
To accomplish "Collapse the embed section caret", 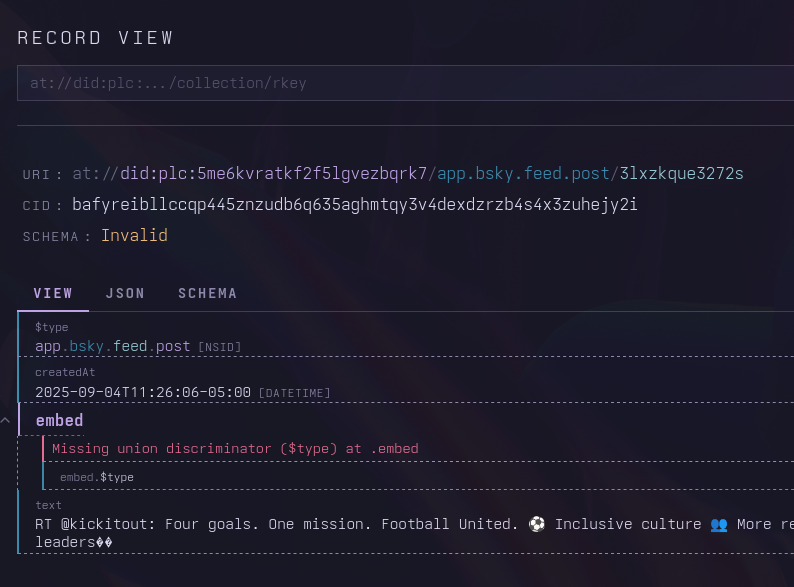I will (5, 420).
